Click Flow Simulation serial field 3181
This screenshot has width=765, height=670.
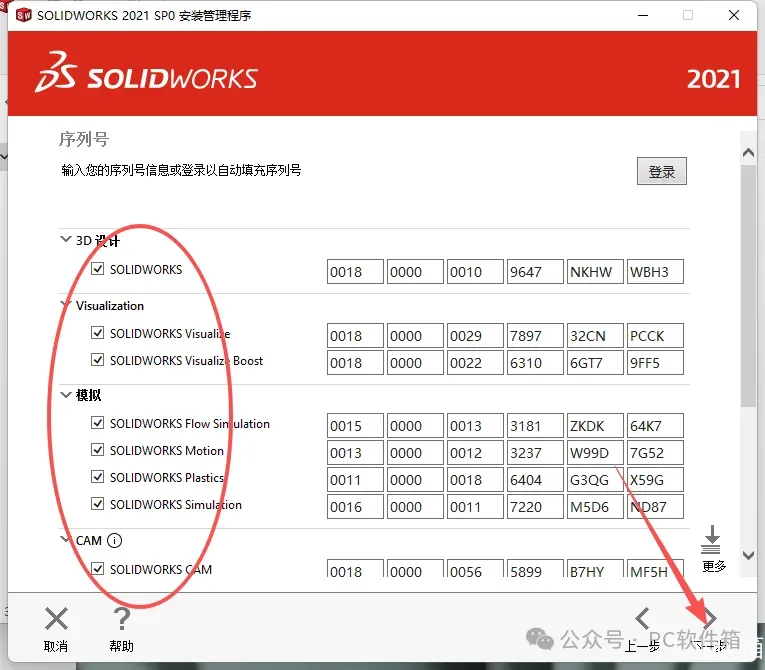pos(535,426)
